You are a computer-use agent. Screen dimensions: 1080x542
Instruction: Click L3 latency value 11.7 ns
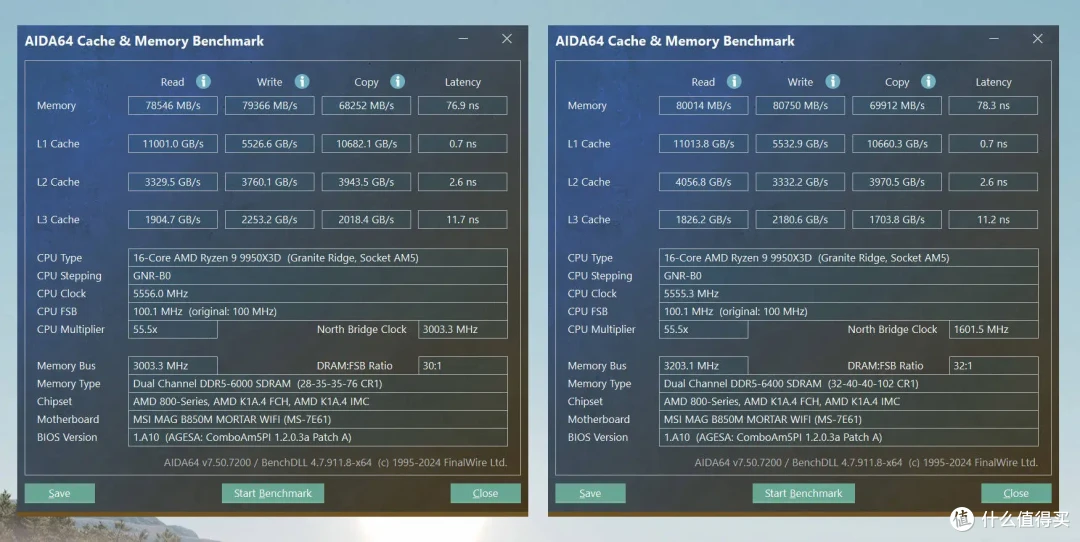pos(463,220)
